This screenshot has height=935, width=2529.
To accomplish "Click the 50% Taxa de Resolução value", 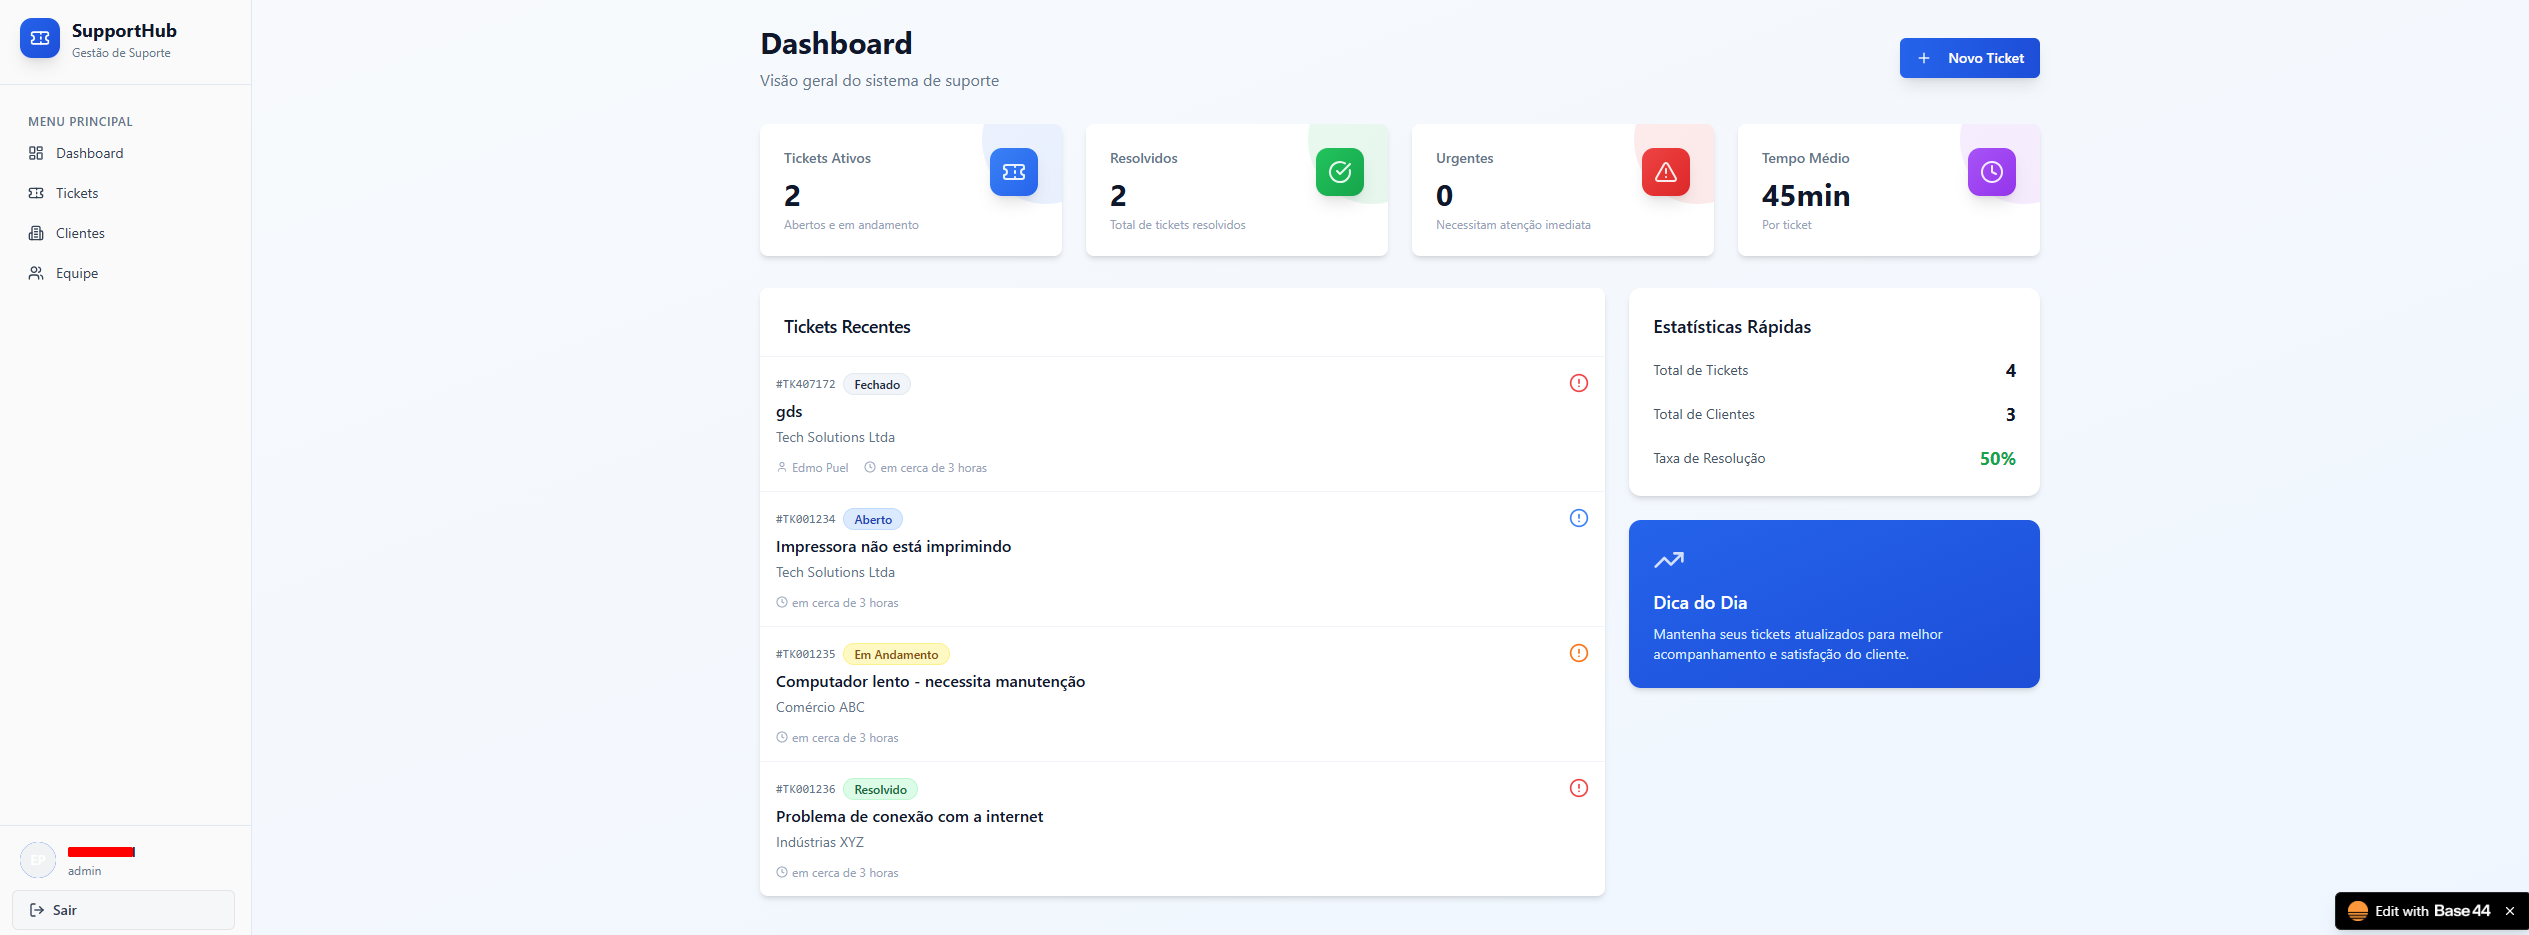I will coord(1997,459).
